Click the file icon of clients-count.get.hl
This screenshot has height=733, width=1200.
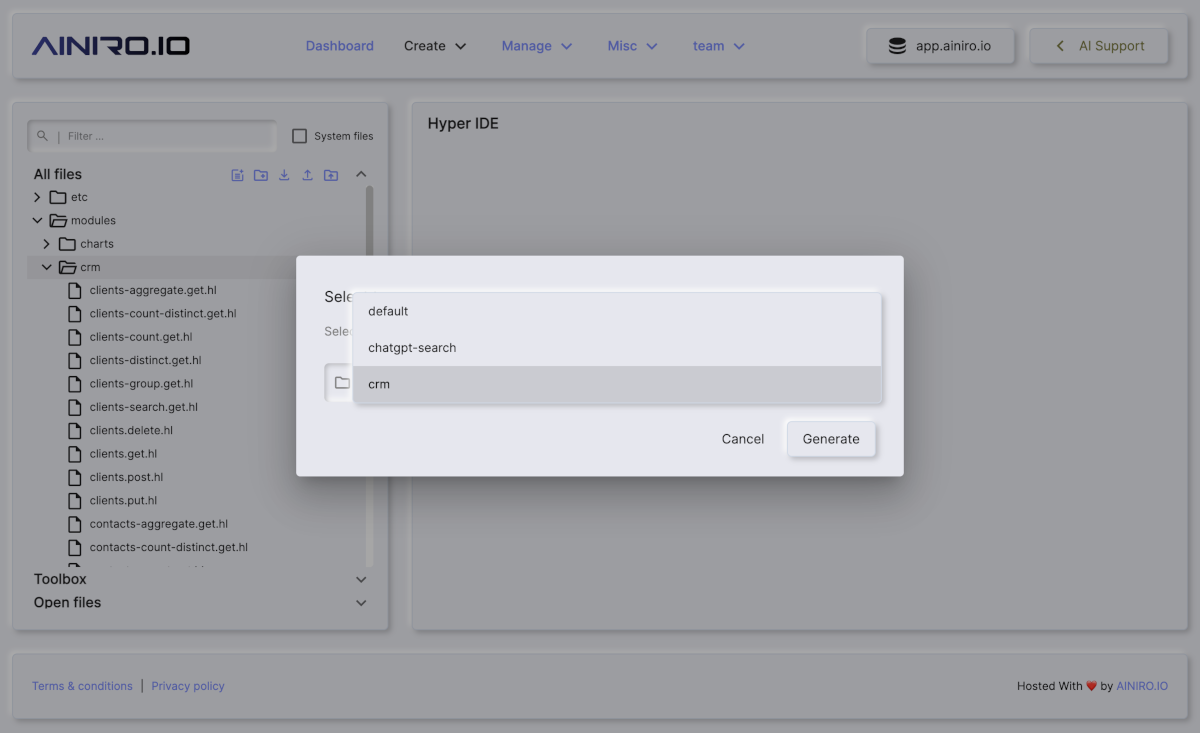75,337
